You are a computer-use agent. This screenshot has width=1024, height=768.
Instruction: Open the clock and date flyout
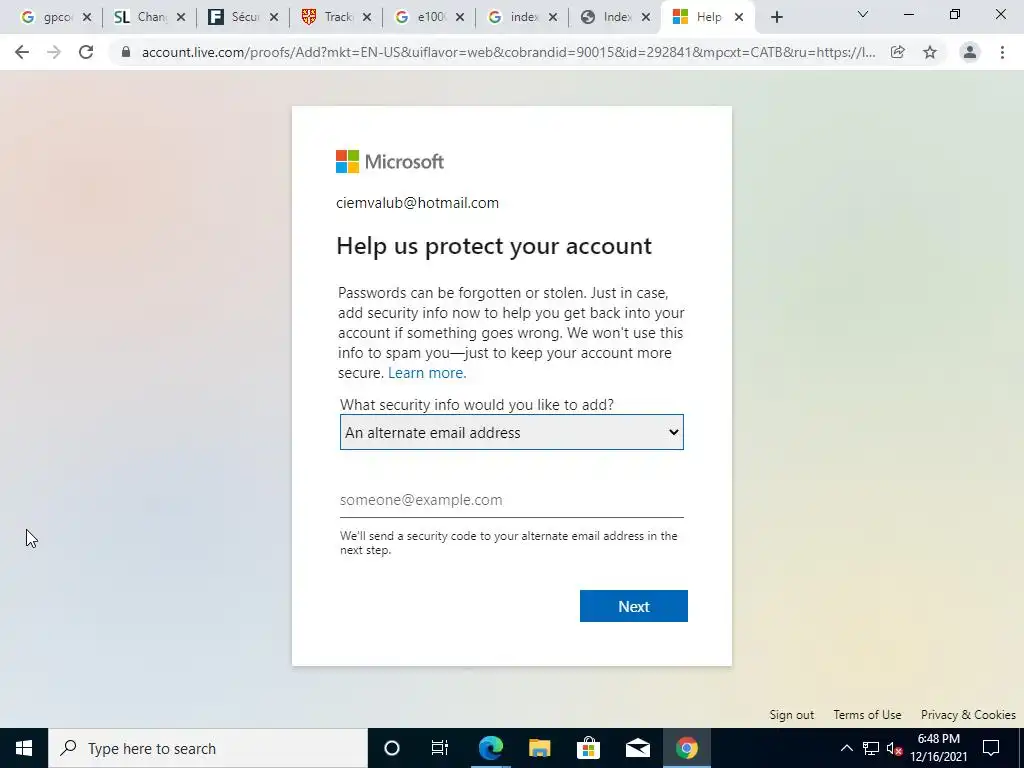938,748
